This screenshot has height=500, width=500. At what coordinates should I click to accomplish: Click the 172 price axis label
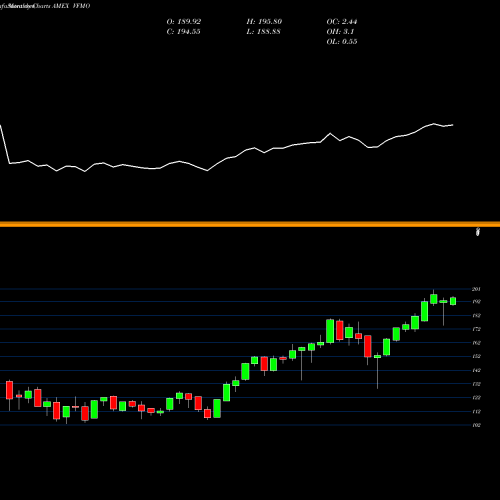click(x=476, y=329)
